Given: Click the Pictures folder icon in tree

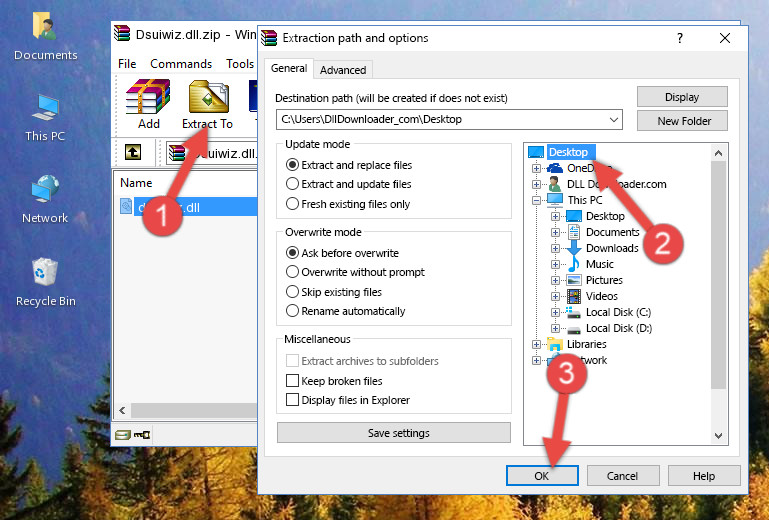Looking at the screenshot, I should coord(573,280).
